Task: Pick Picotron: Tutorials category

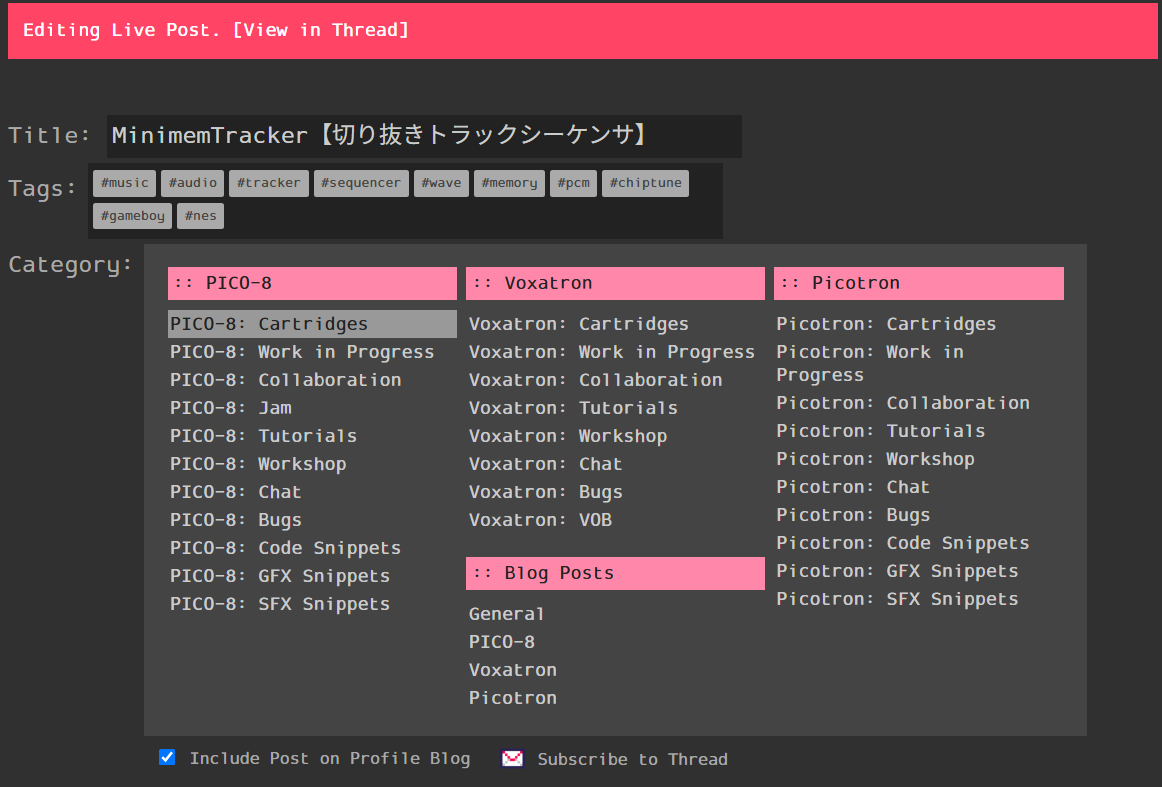Action: 881,431
